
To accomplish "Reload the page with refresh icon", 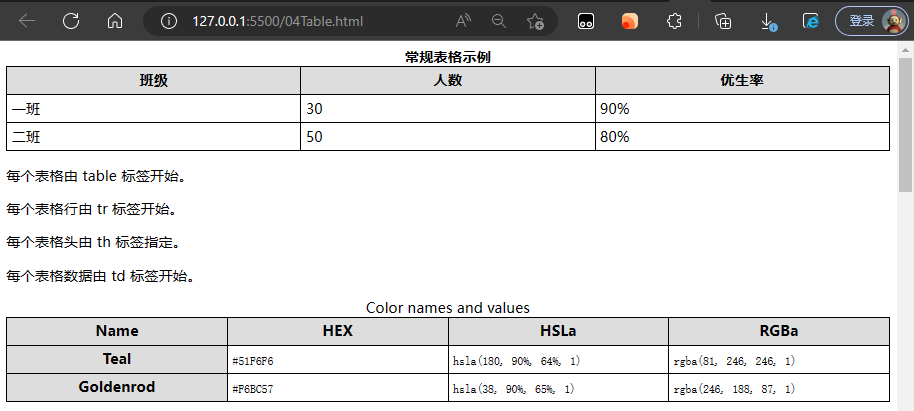I will pyautogui.click(x=71, y=22).
